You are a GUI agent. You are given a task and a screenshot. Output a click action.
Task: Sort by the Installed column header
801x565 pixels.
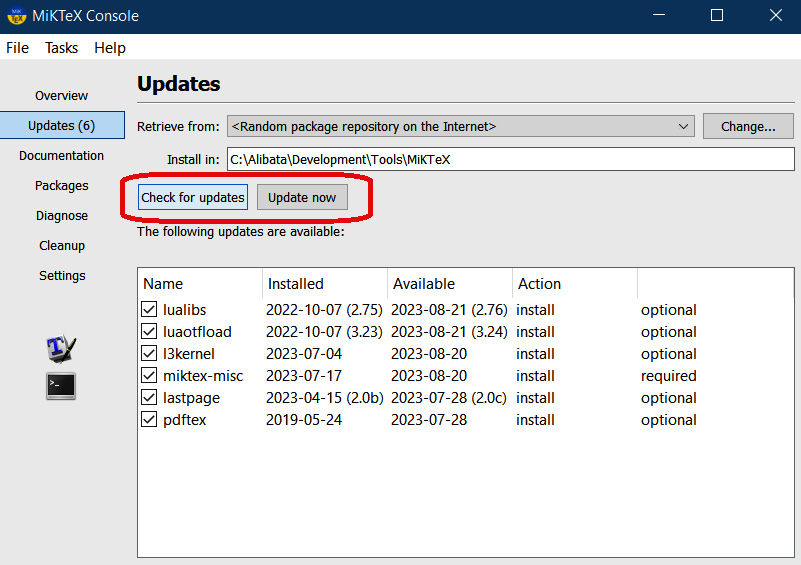325,284
